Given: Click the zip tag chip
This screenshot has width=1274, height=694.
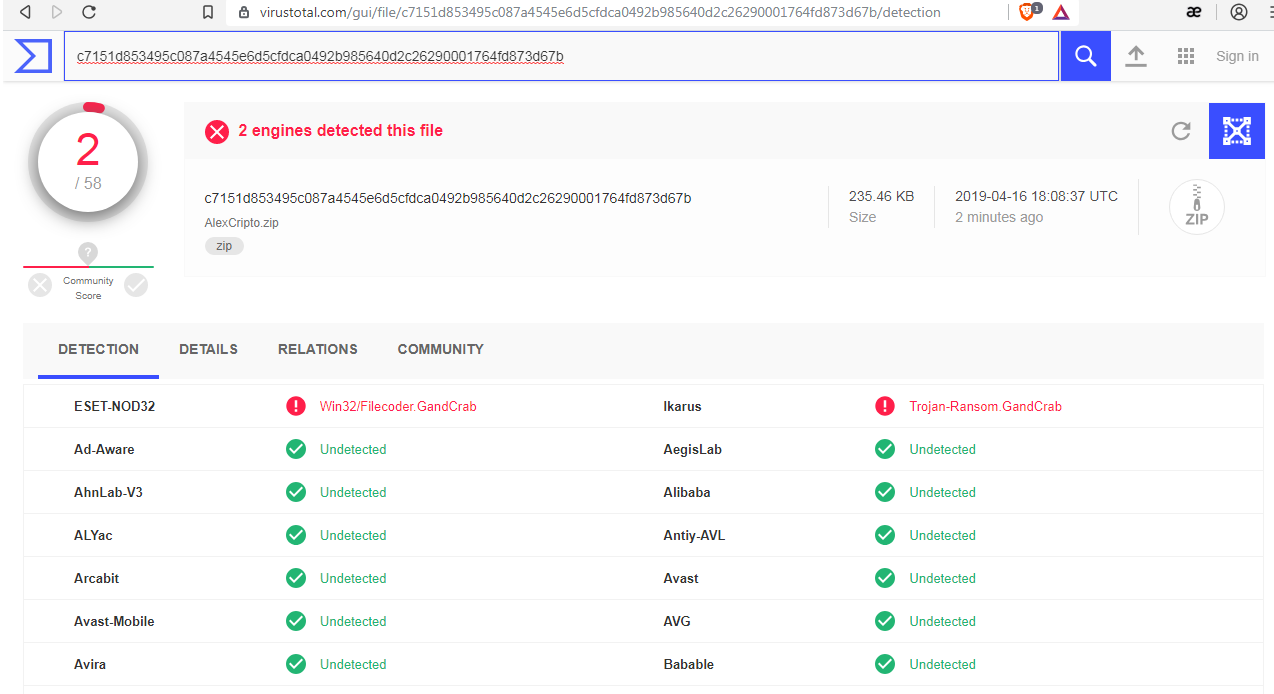Looking at the screenshot, I should 224,246.
